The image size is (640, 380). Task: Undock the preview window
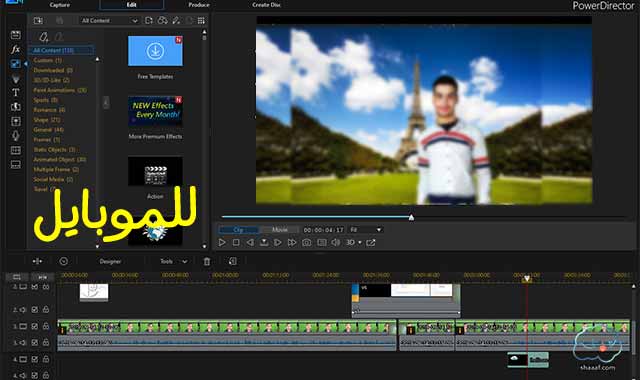click(x=371, y=242)
